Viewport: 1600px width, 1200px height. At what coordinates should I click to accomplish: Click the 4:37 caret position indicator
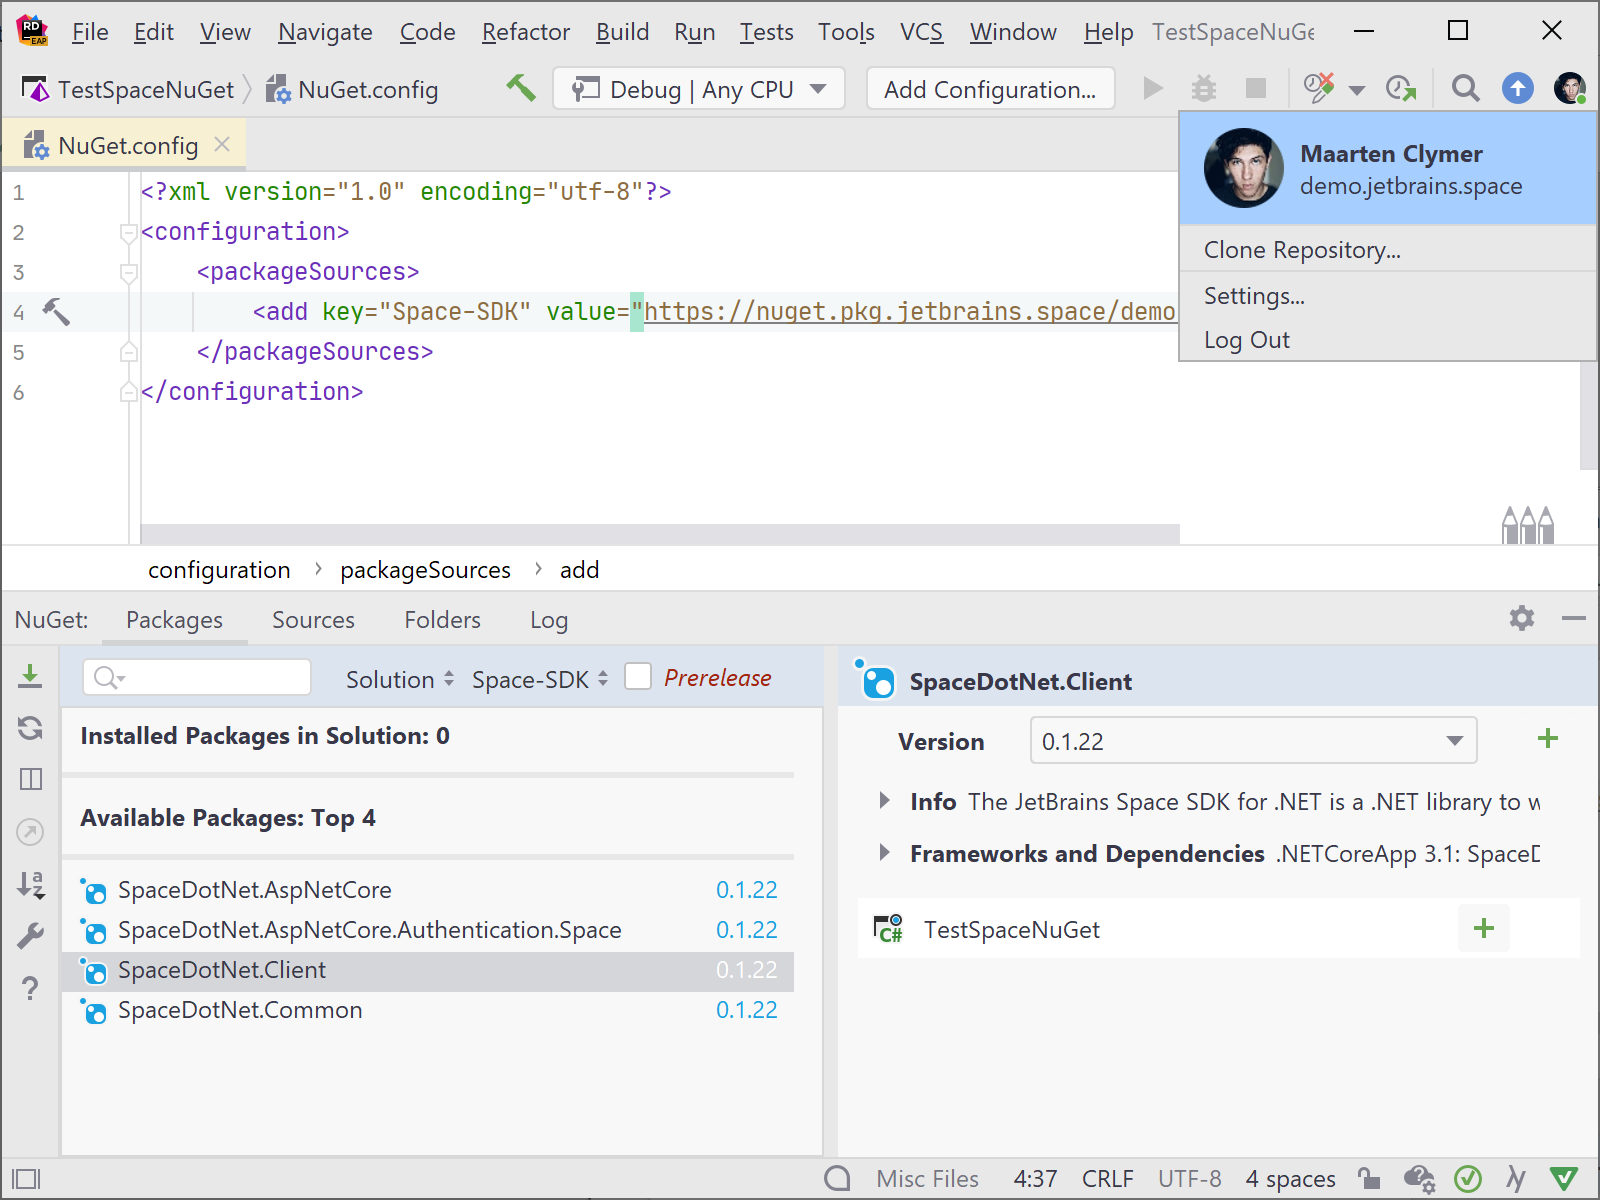pyautogui.click(x=1035, y=1179)
